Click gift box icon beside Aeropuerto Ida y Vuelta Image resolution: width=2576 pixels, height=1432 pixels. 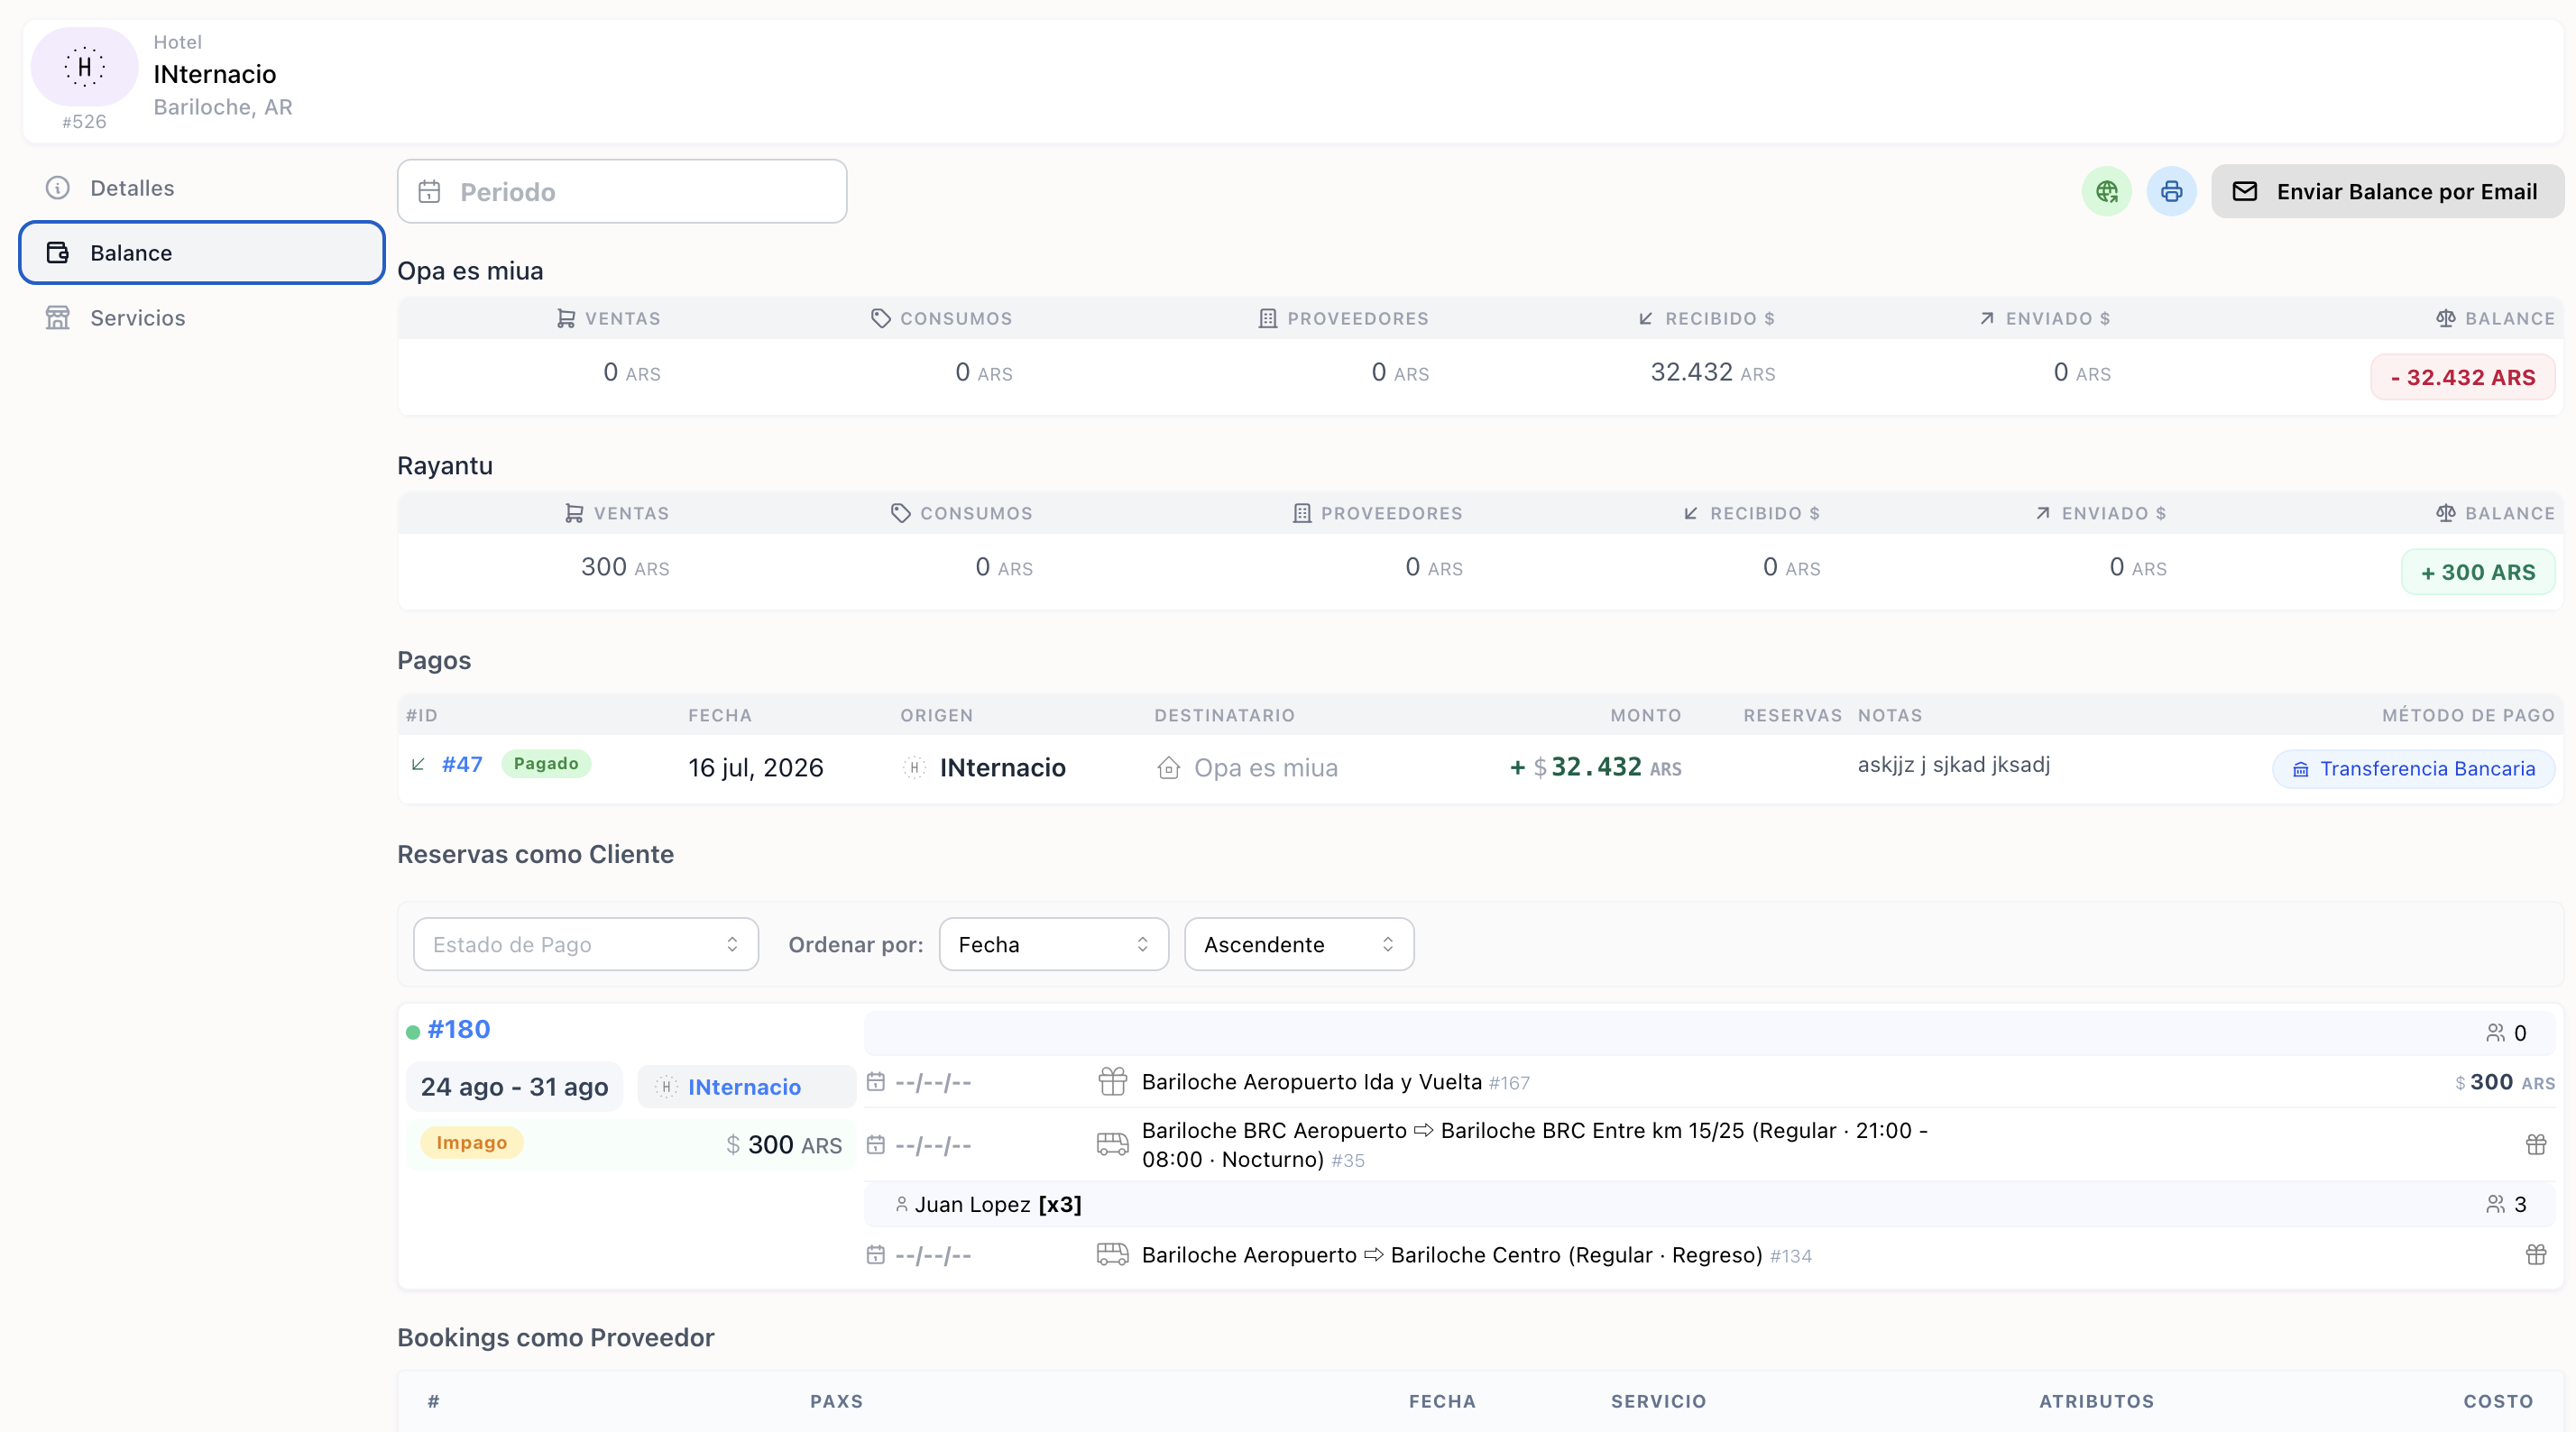click(x=1112, y=1081)
